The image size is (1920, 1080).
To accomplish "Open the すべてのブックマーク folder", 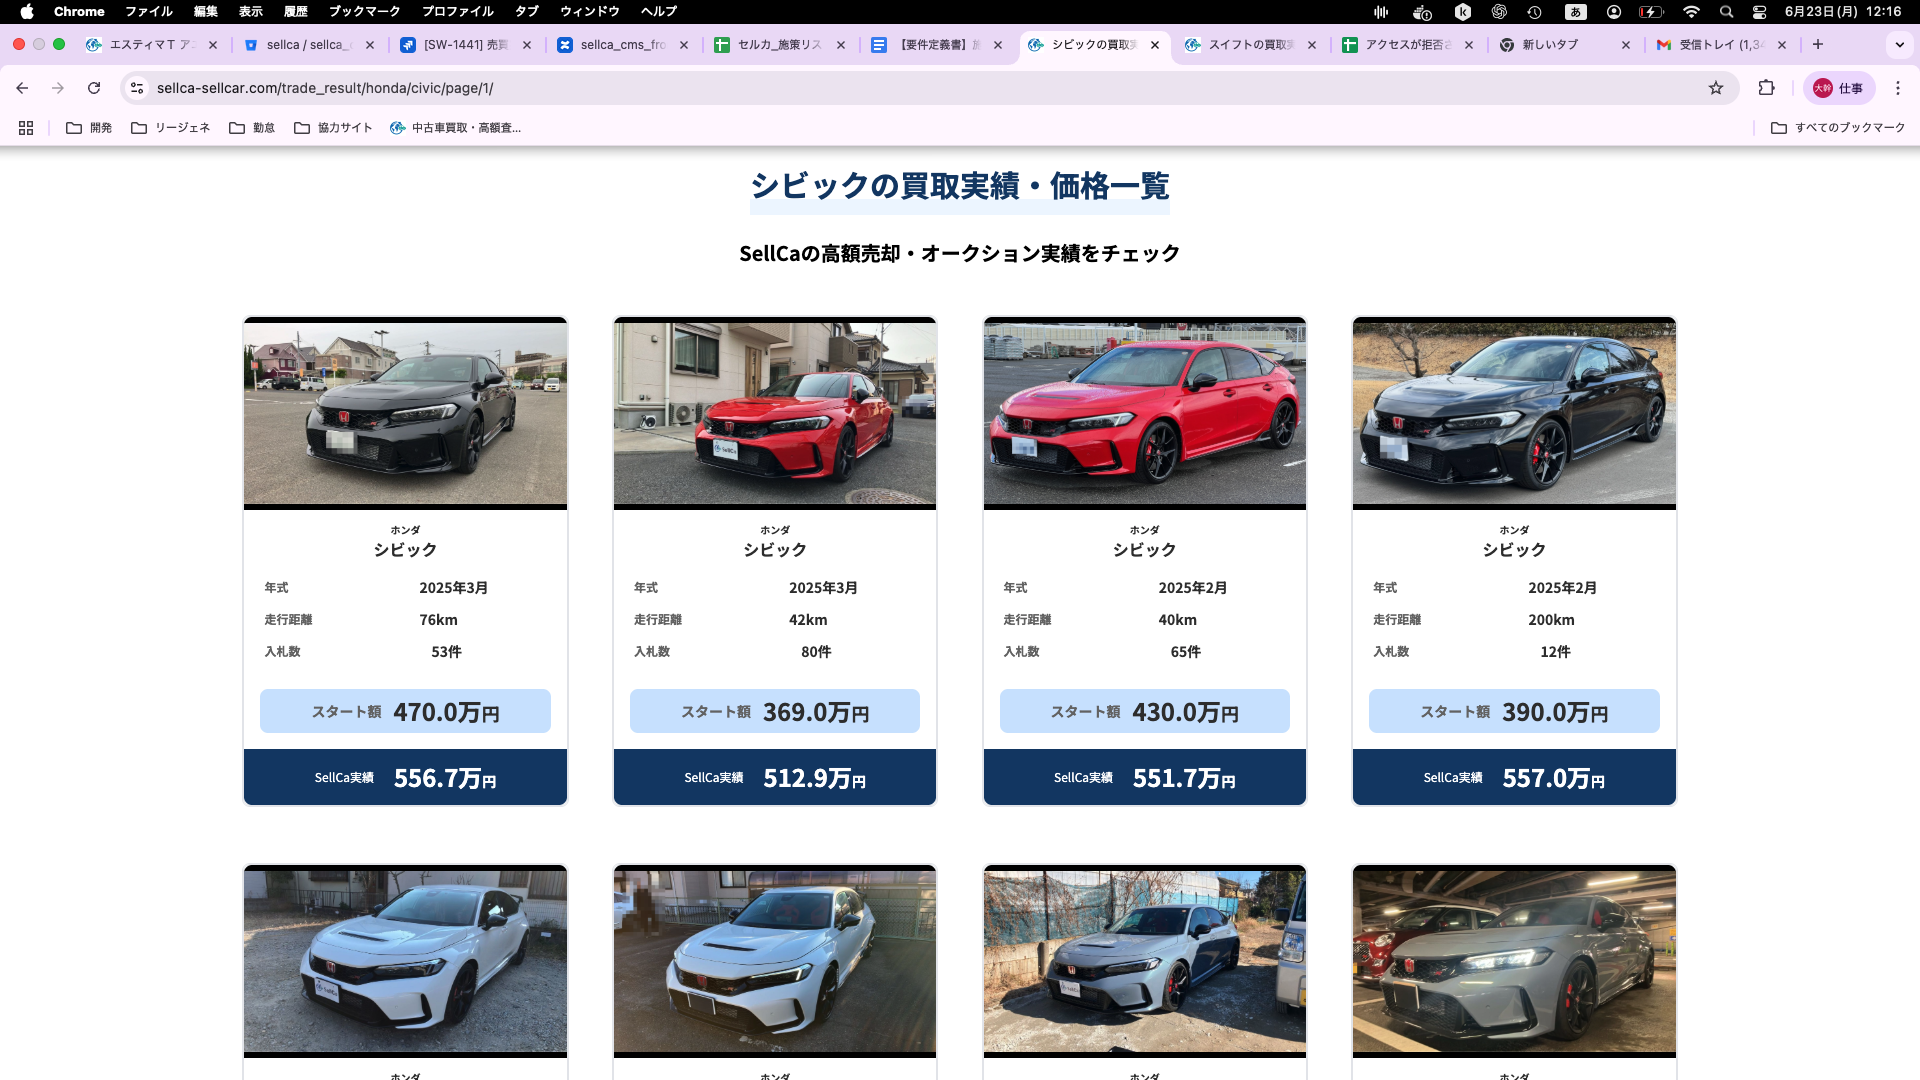I will click(x=1838, y=128).
